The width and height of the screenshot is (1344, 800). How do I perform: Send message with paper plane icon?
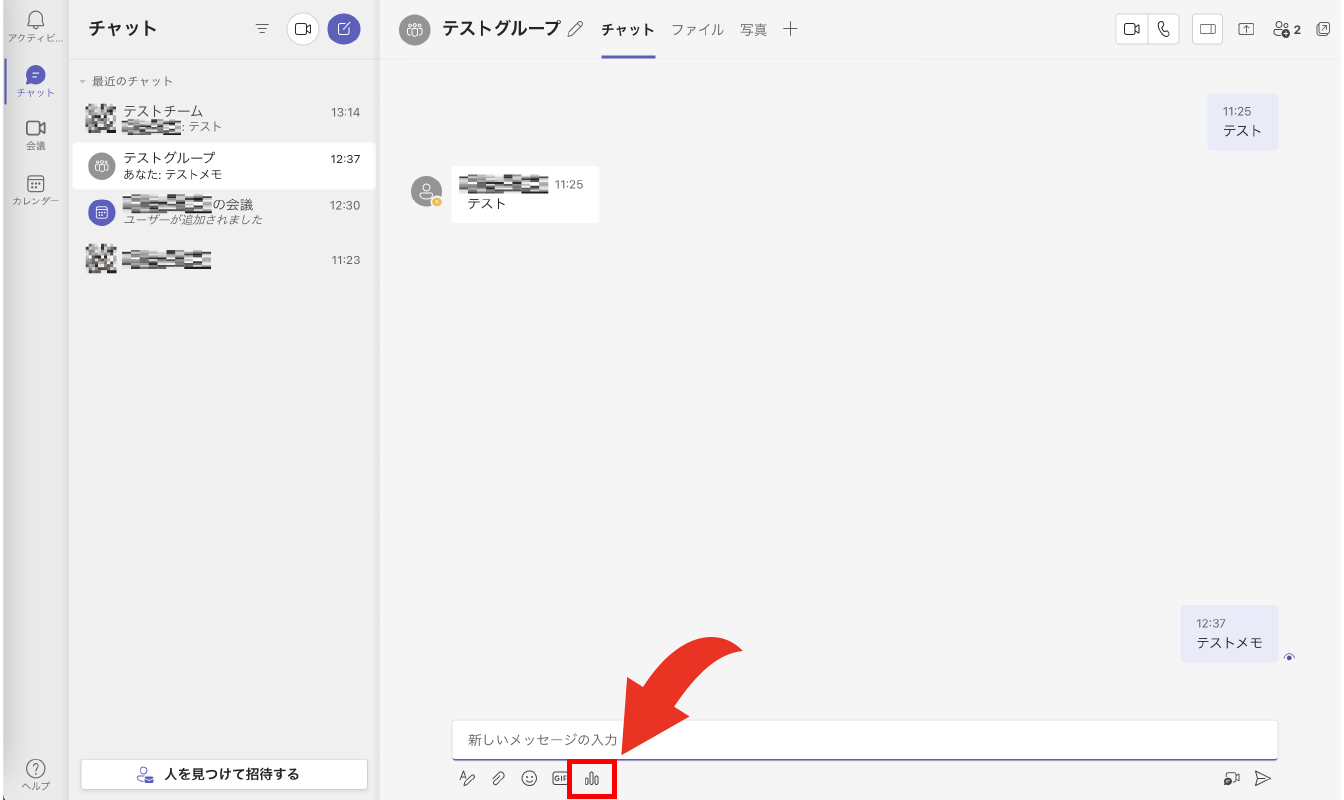coord(1263,778)
